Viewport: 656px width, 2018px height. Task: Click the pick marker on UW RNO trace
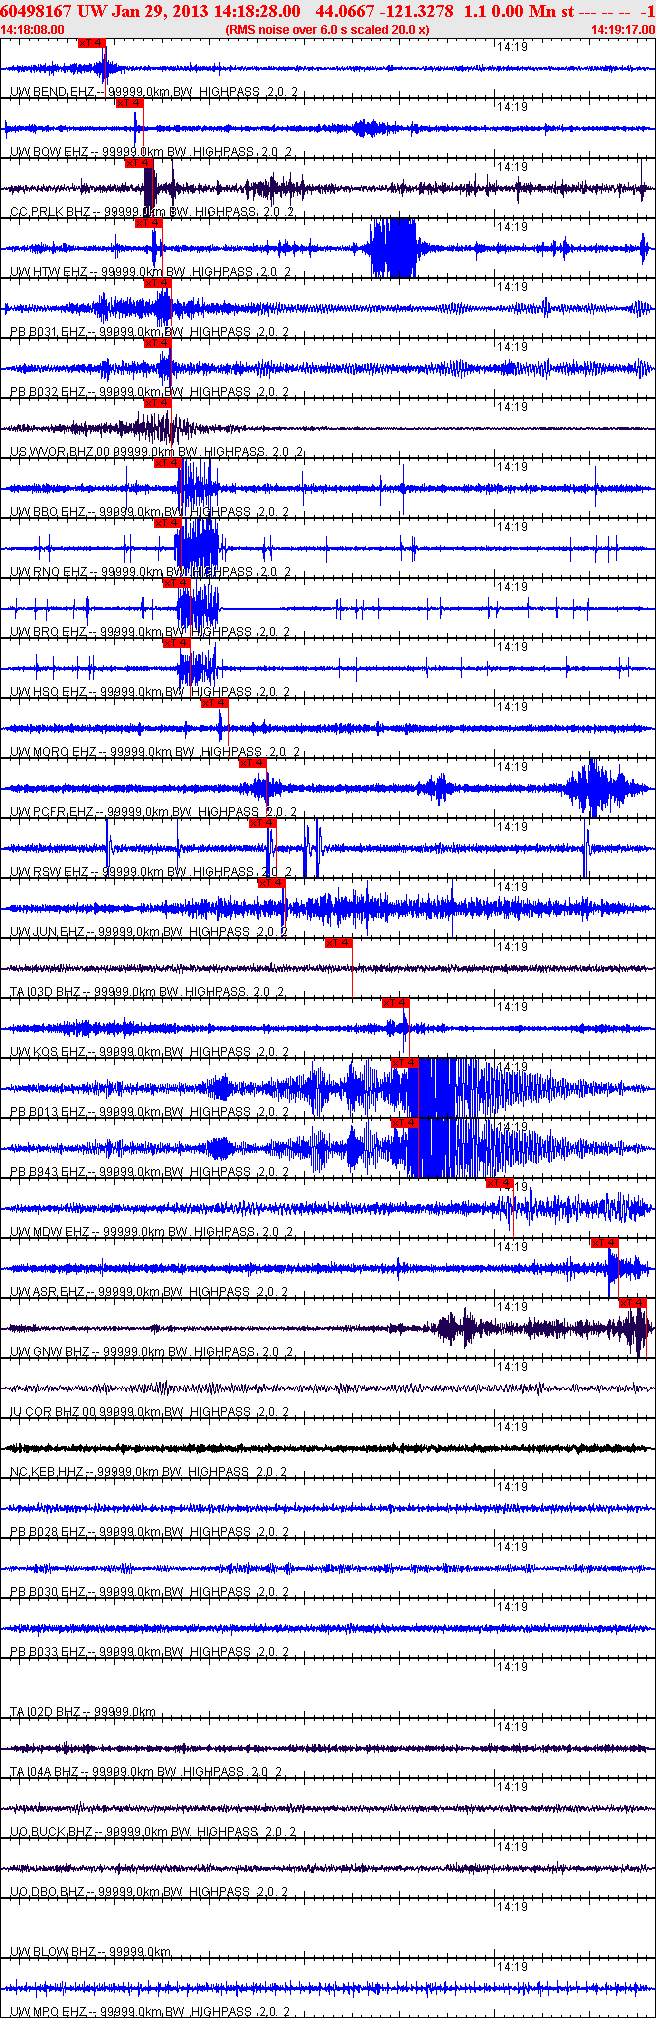[x=167, y=523]
